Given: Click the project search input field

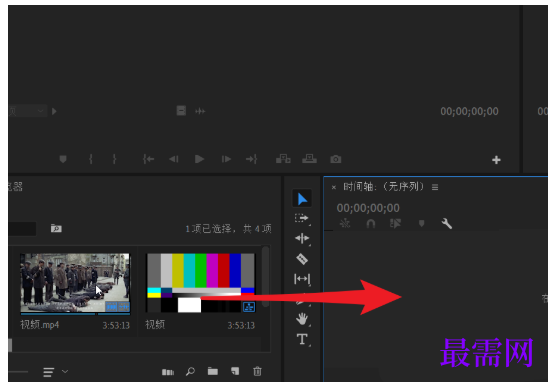Looking at the screenshot, I should click(22, 229).
